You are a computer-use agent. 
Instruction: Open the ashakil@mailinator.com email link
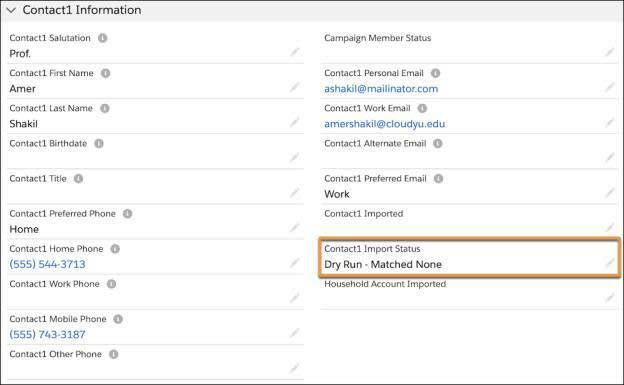tap(381, 89)
